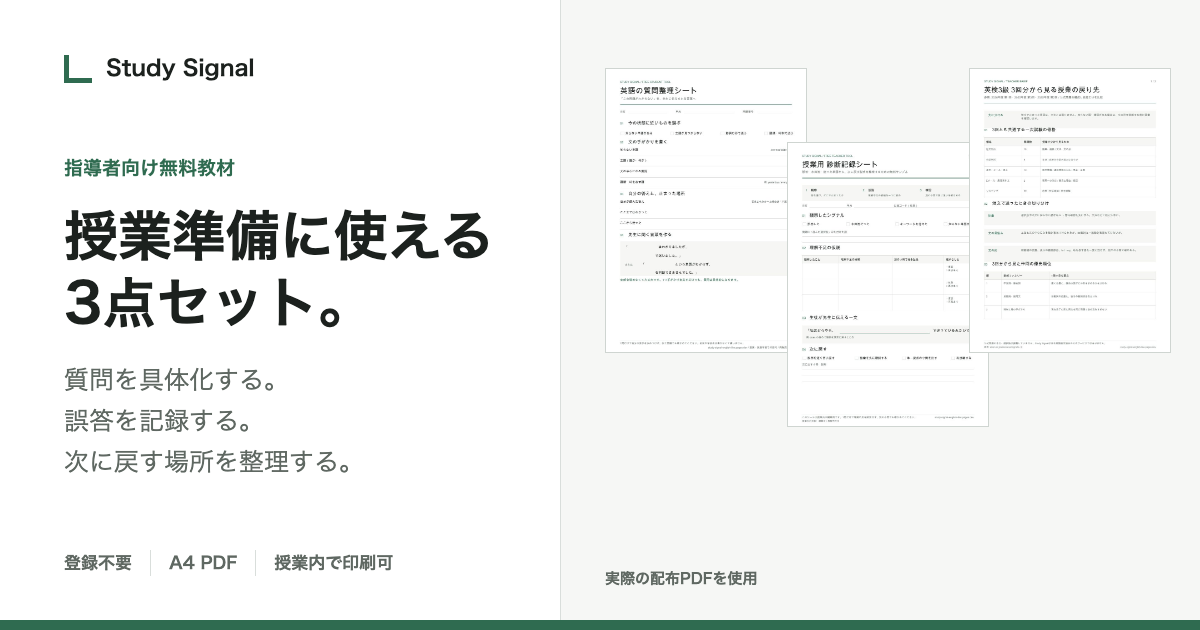Screen dimensions: 1200x630
Task: Open the 英語の質問整理シート PDF thumbnail
Action: pyautogui.click(x=706, y=211)
